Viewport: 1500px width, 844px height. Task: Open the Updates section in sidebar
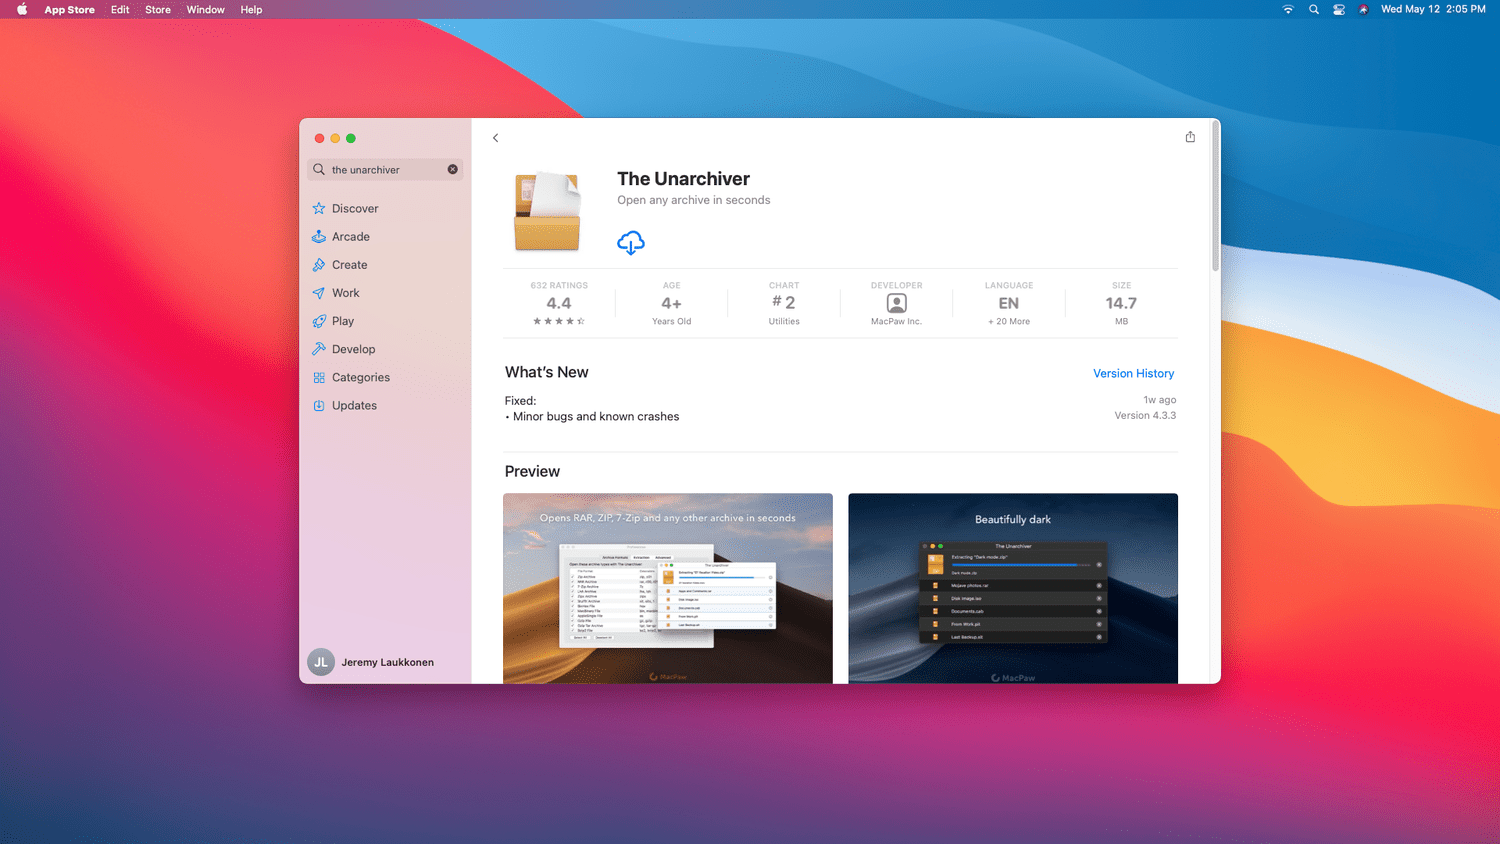pos(354,405)
